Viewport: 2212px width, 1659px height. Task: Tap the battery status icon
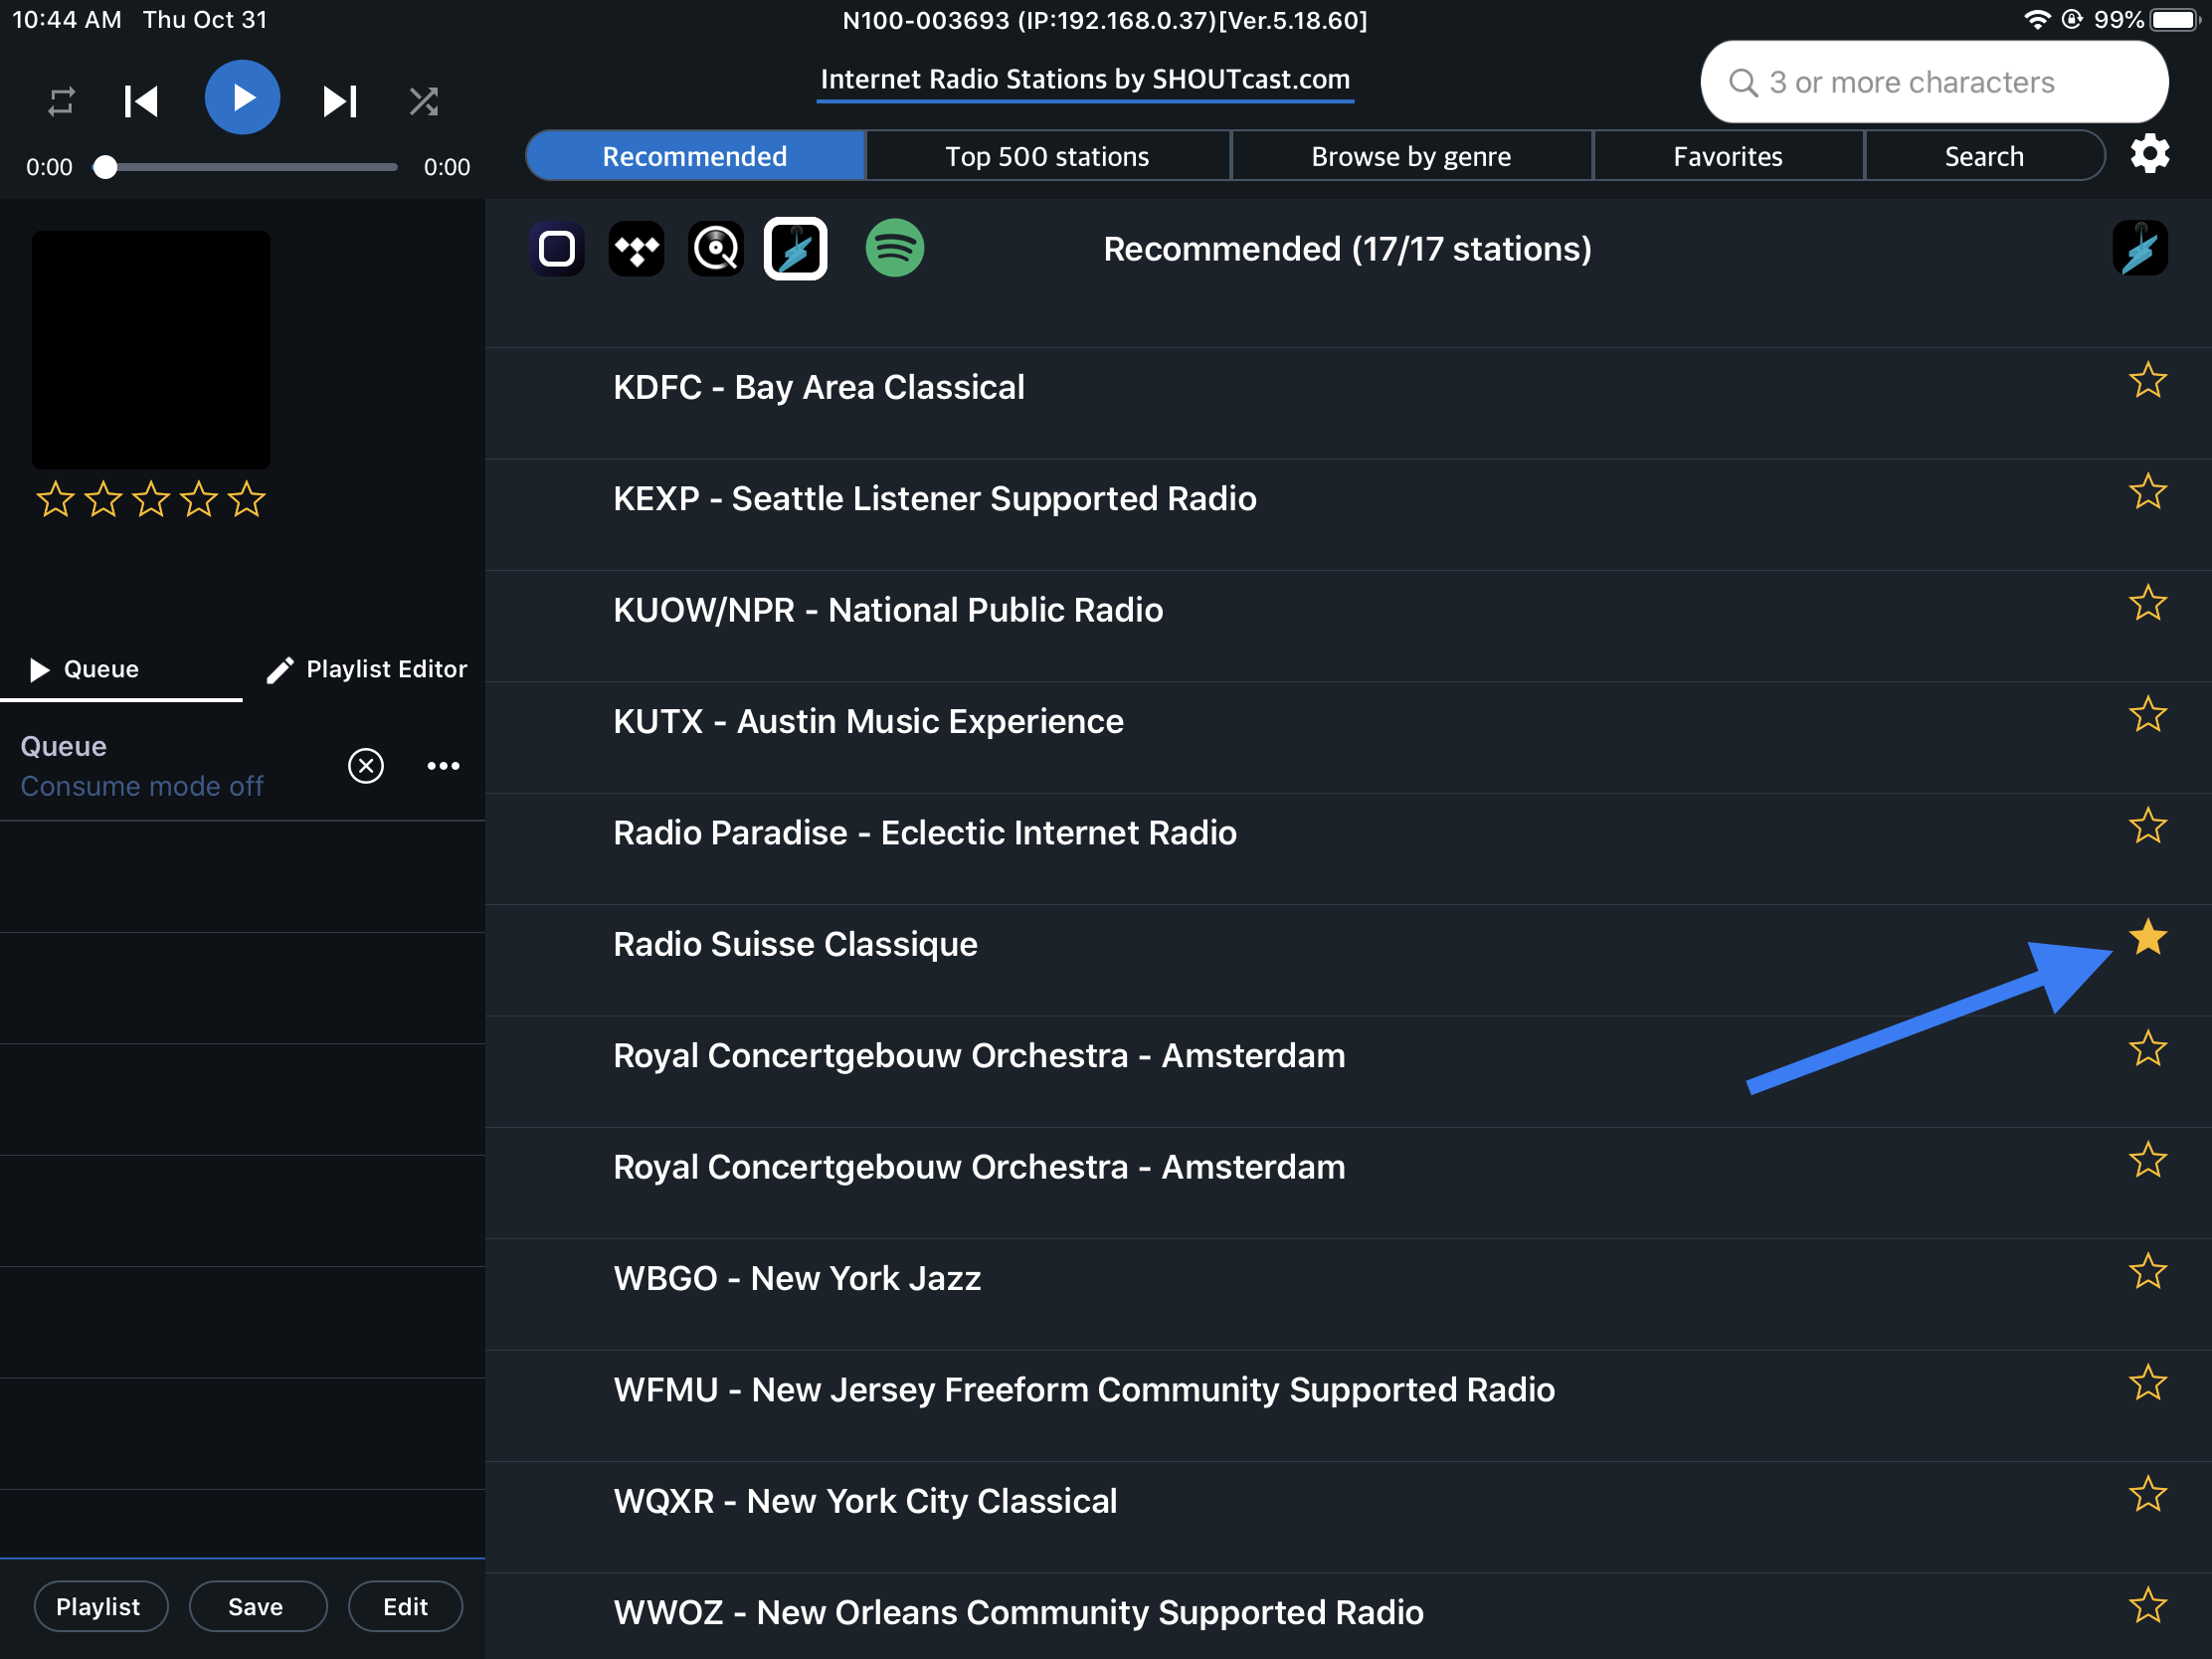point(2175,20)
